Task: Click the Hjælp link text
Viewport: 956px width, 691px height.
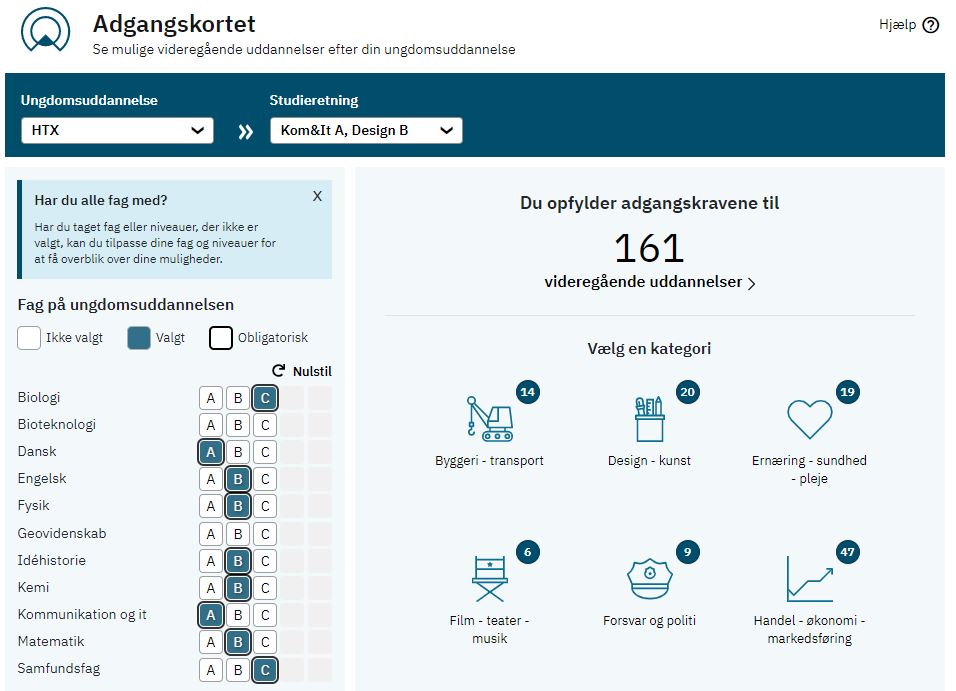Action: [x=897, y=25]
